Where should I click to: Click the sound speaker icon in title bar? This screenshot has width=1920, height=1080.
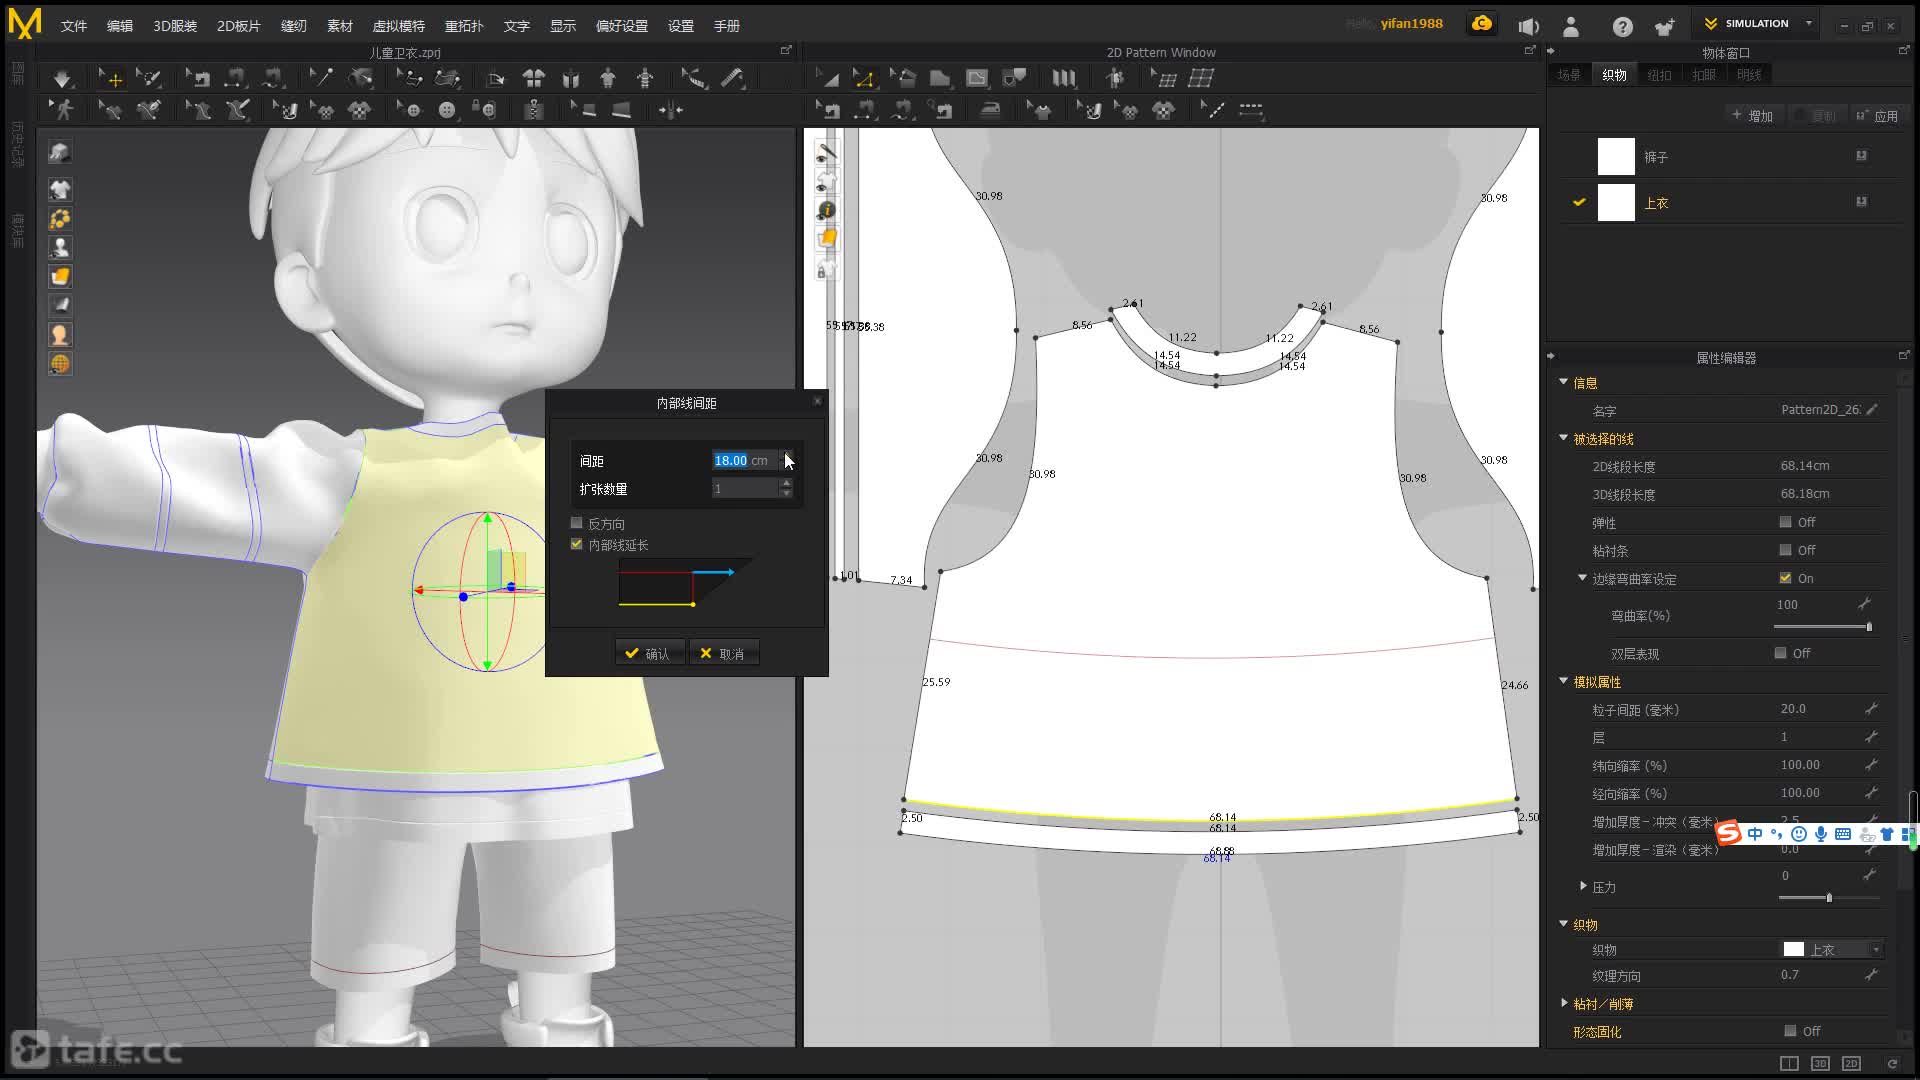(1528, 27)
